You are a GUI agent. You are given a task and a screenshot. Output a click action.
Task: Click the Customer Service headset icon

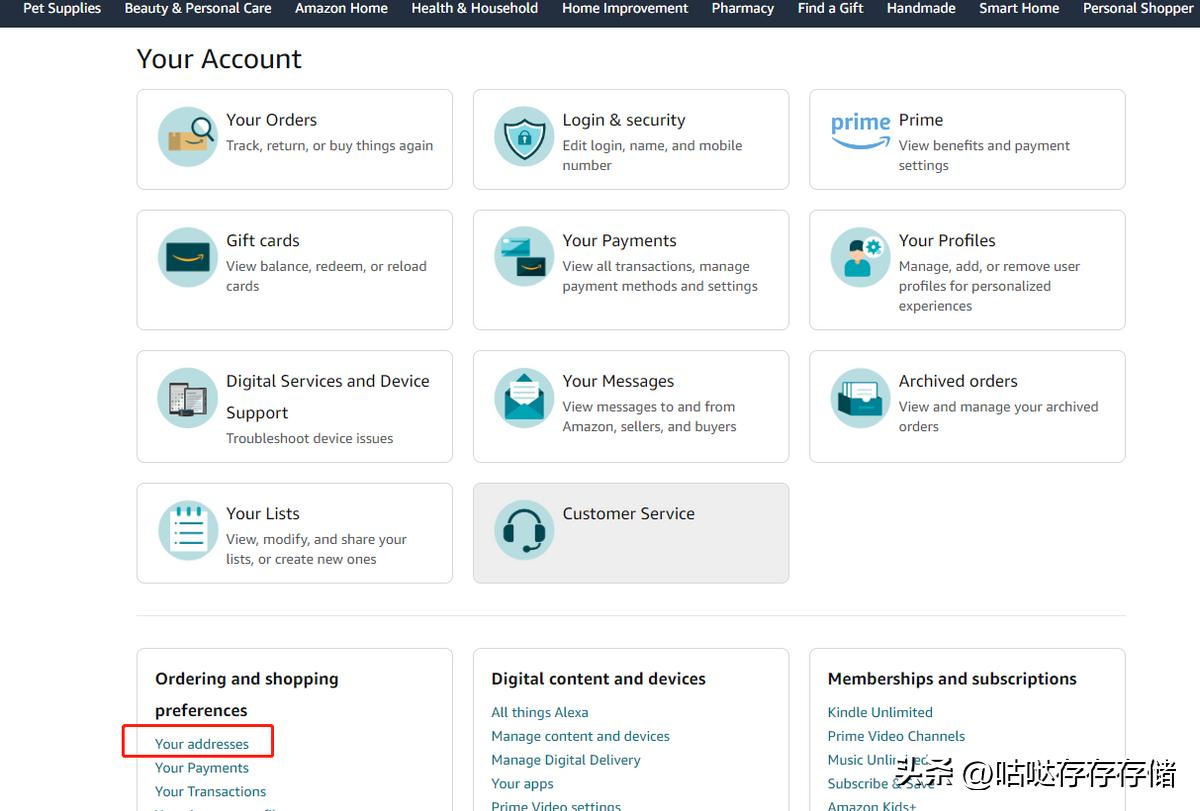coord(524,530)
